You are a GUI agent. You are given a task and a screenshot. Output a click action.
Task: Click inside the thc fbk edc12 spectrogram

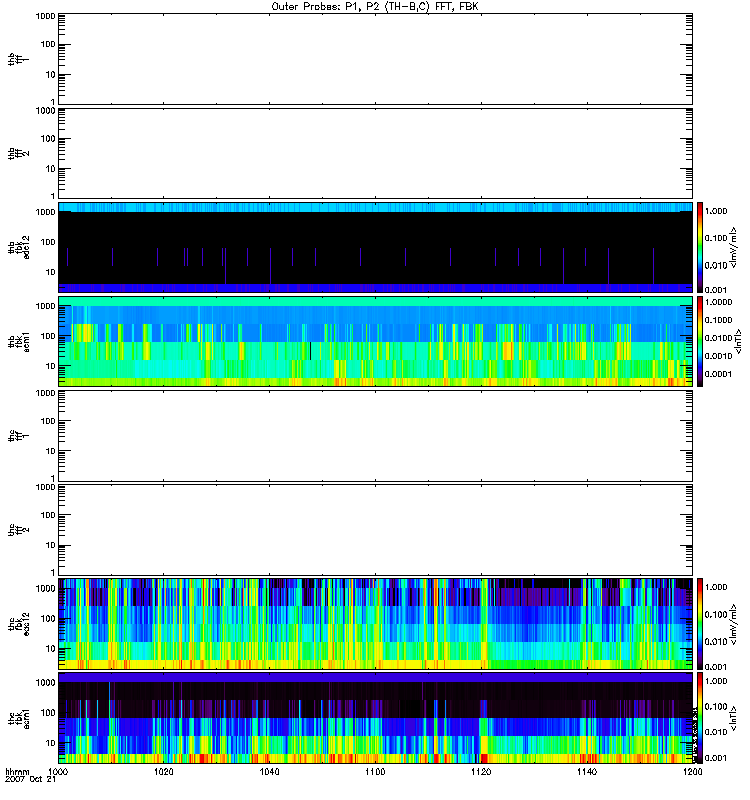point(375,623)
